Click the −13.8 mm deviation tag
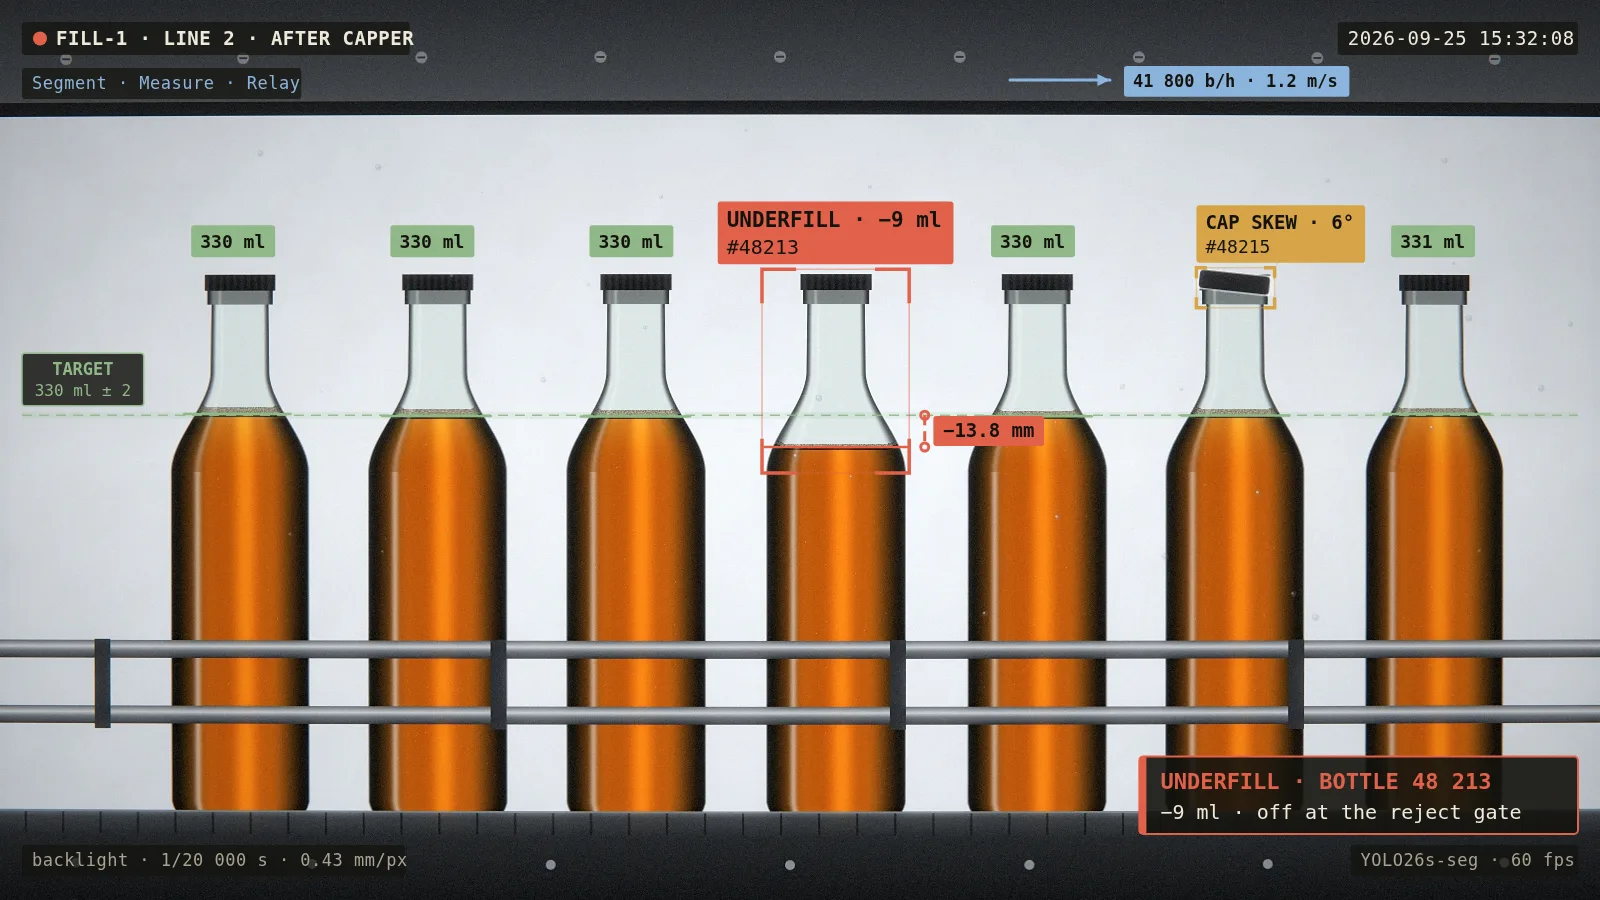Screen dimensions: 1600x900 988,431
